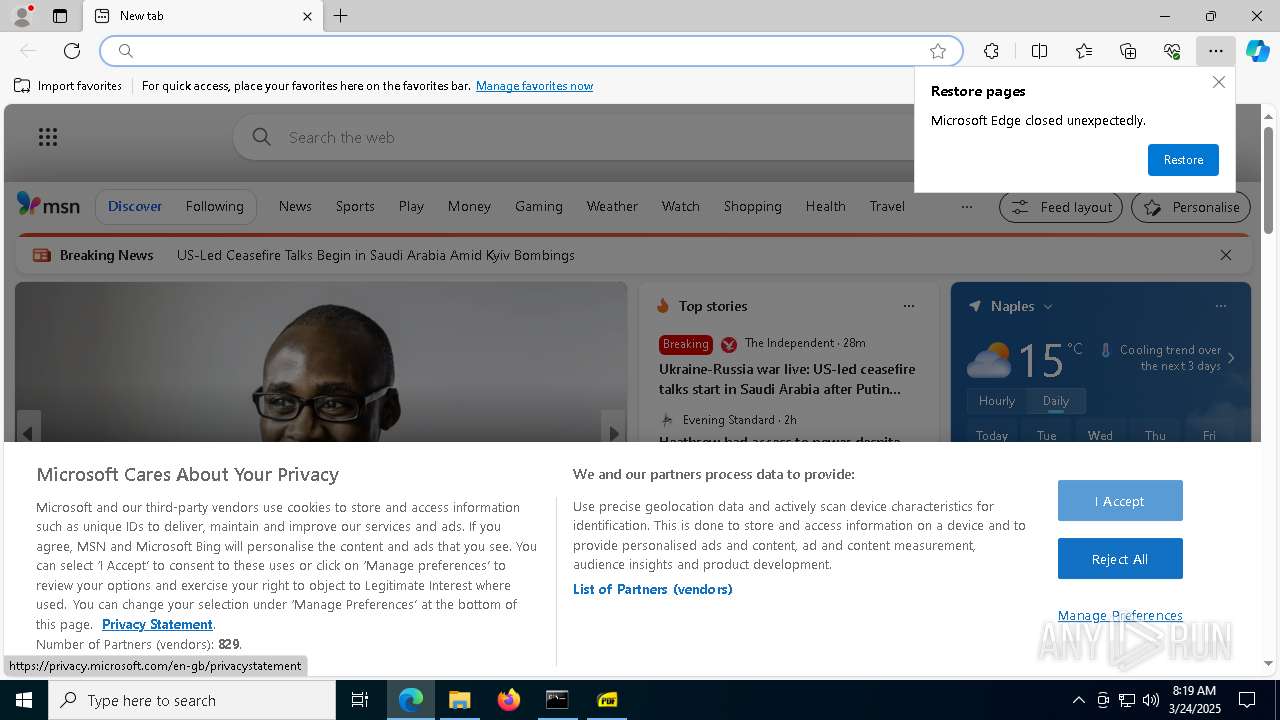Click I Accept for cookies
1280x720 pixels.
[x=1120, y=501]
